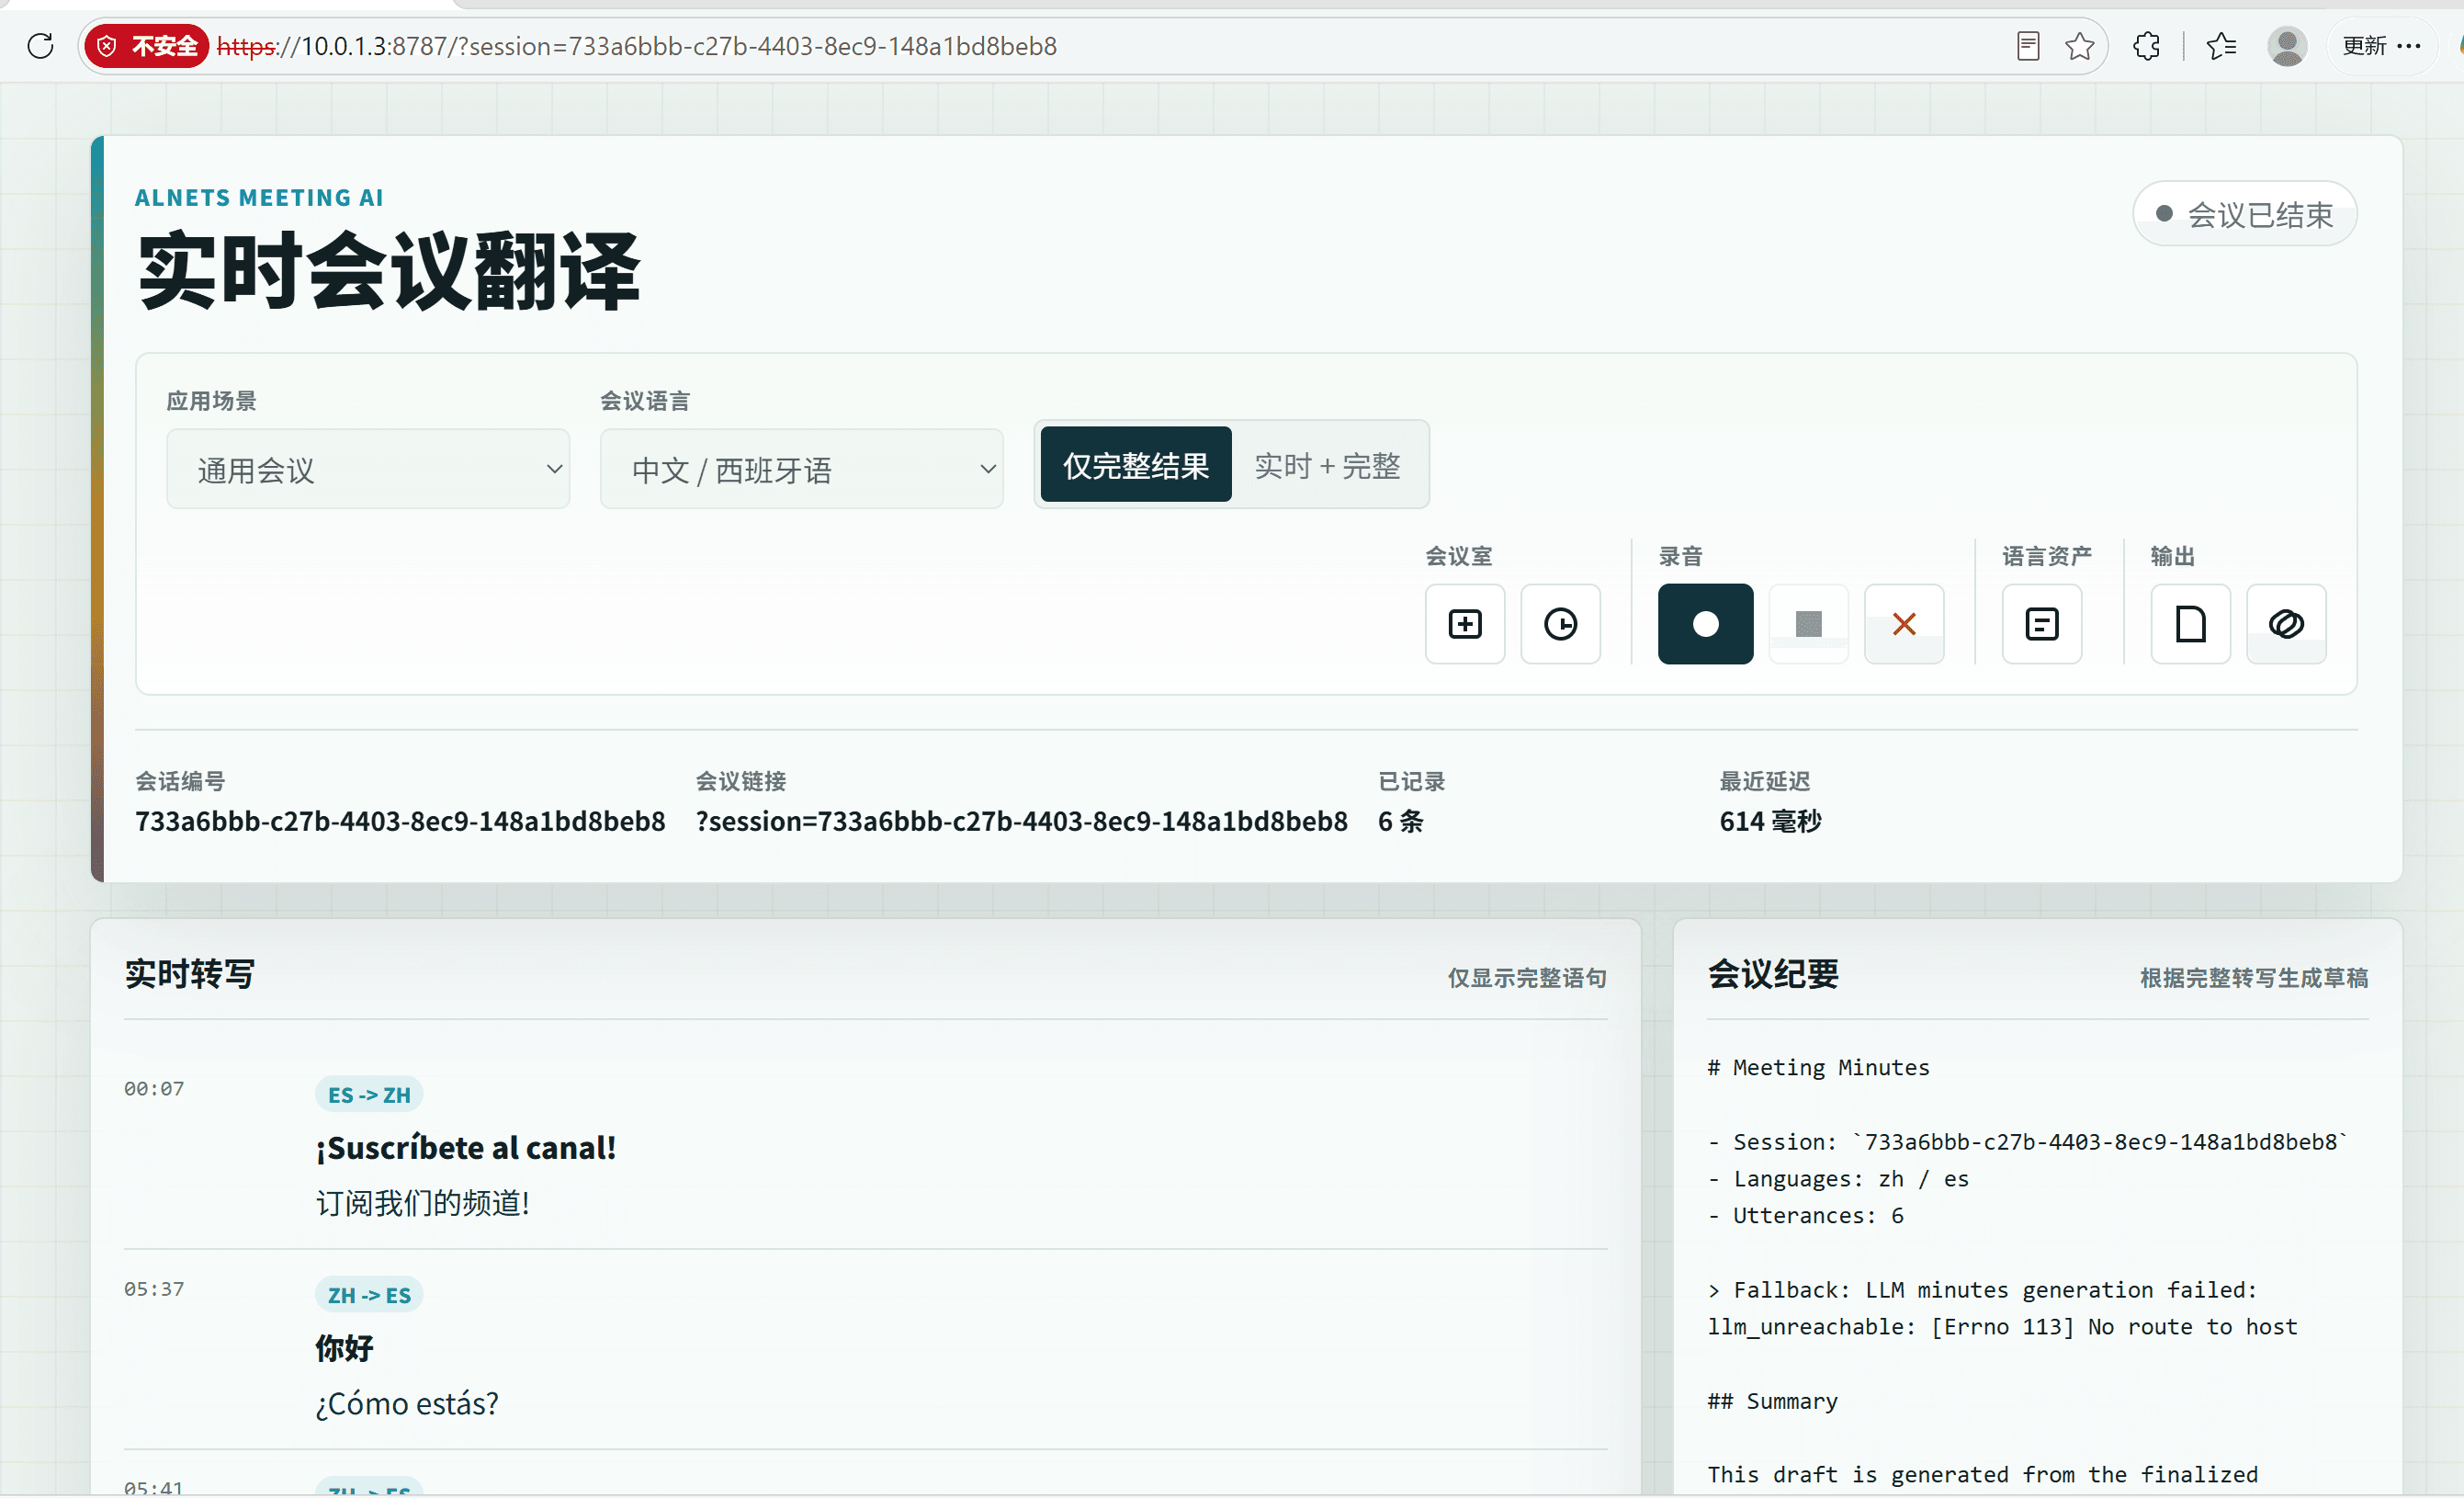Screen dimensions: 2464x1498
Task: Open favorites list icon
Action: [2221, 46]
